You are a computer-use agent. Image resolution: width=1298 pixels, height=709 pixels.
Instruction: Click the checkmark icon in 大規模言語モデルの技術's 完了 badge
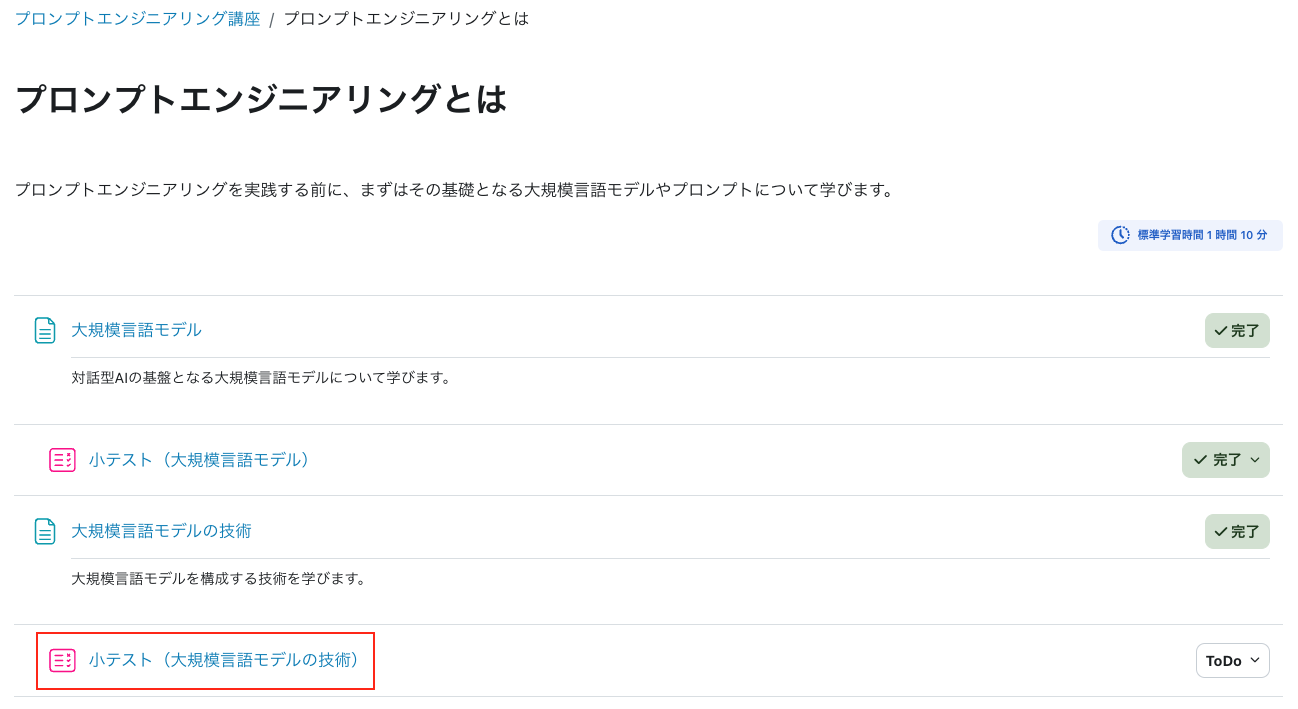tap(1220, 532)
